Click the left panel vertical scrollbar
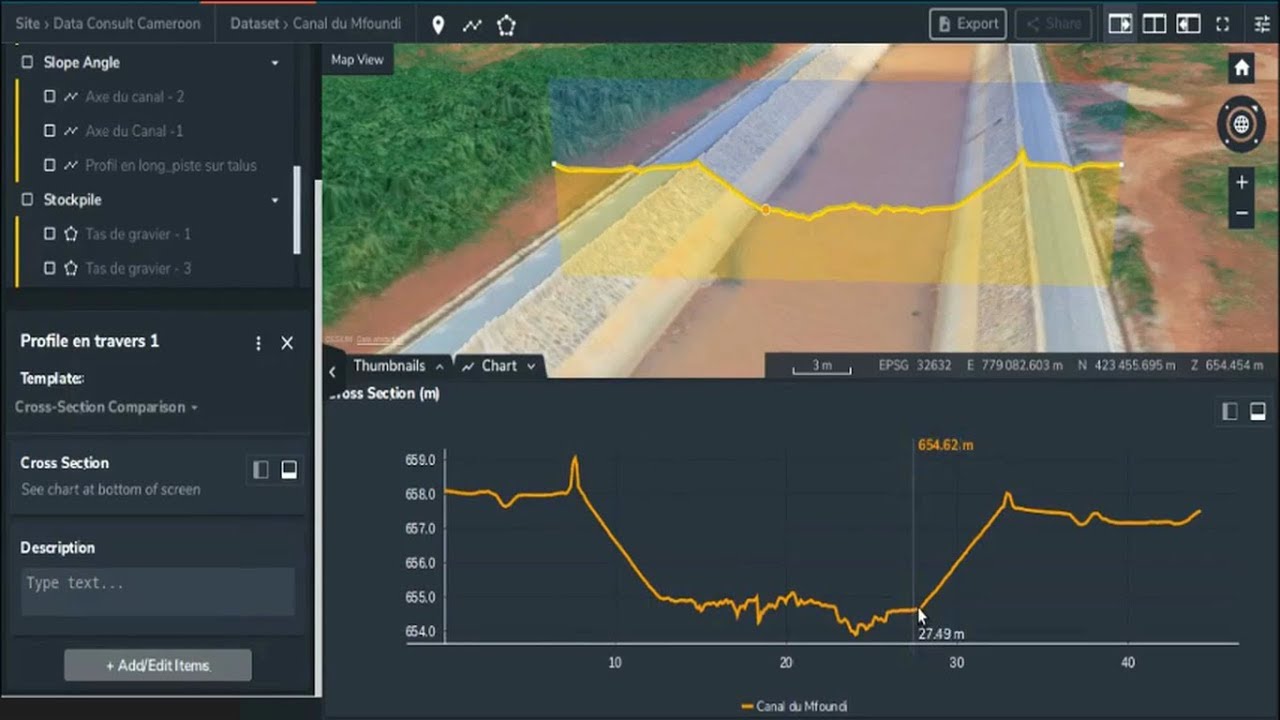1280x720 pixels. point(296,209)
